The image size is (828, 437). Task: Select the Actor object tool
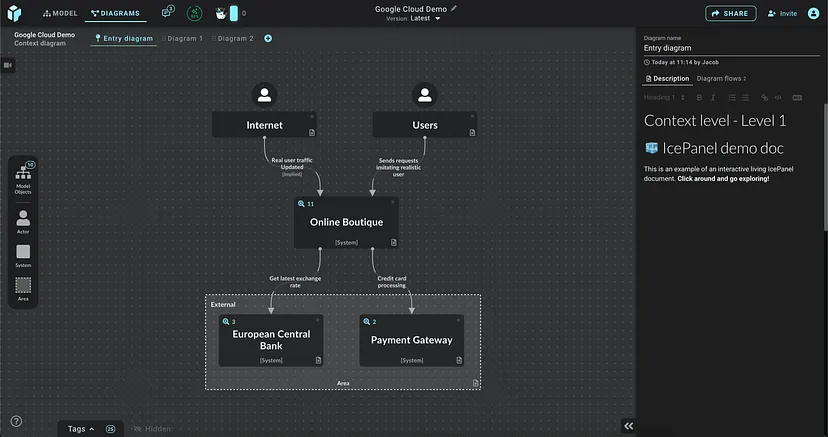tap(23, 222)
